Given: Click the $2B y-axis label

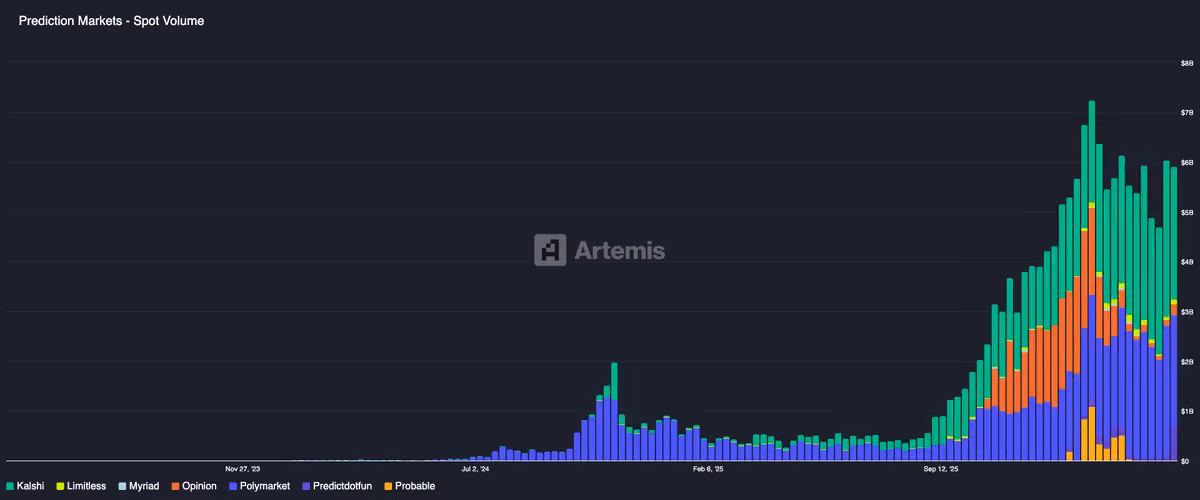Looking at the screenshot, I should [1187, 361].
